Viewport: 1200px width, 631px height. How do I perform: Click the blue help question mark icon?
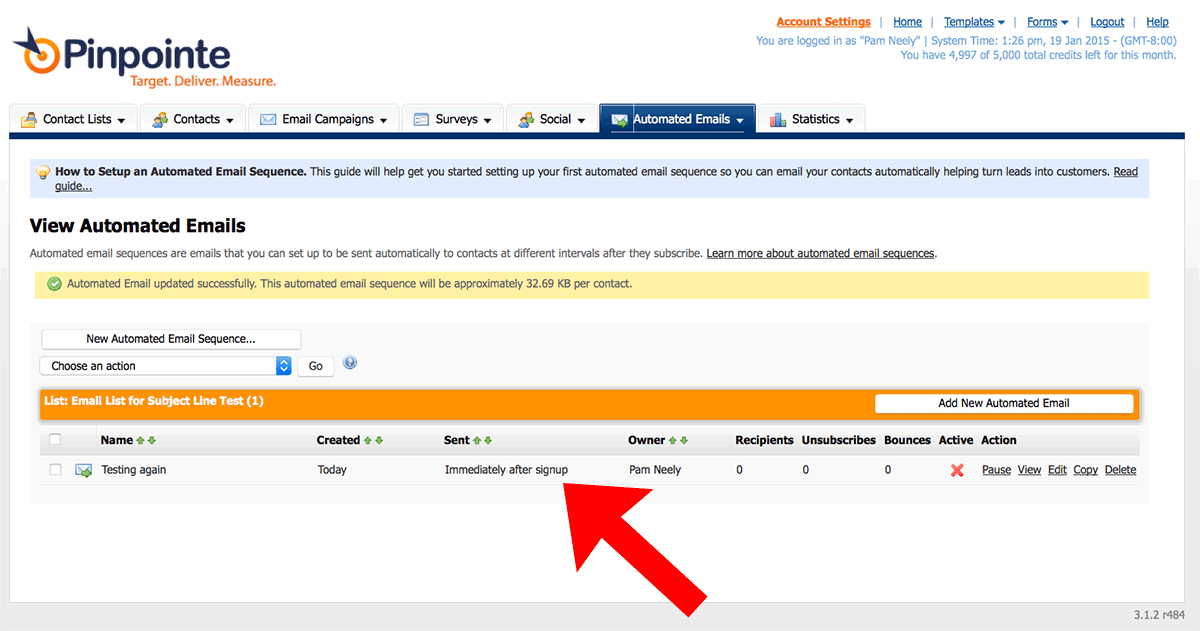350,363
